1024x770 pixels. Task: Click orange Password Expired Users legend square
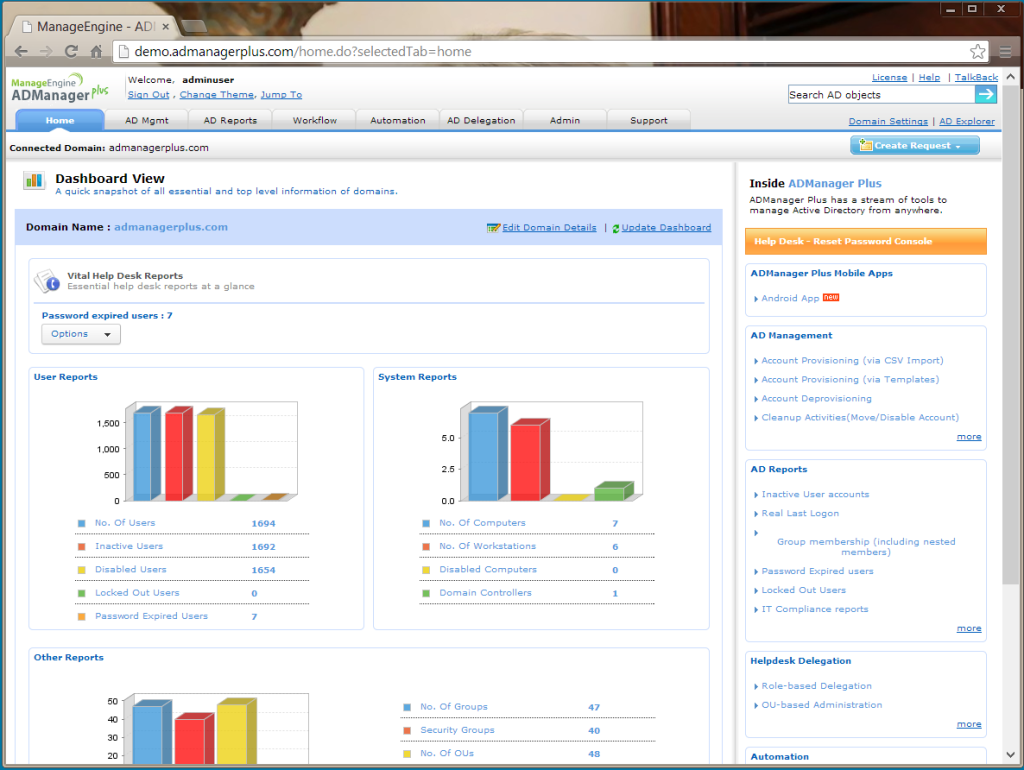[82, 617]
